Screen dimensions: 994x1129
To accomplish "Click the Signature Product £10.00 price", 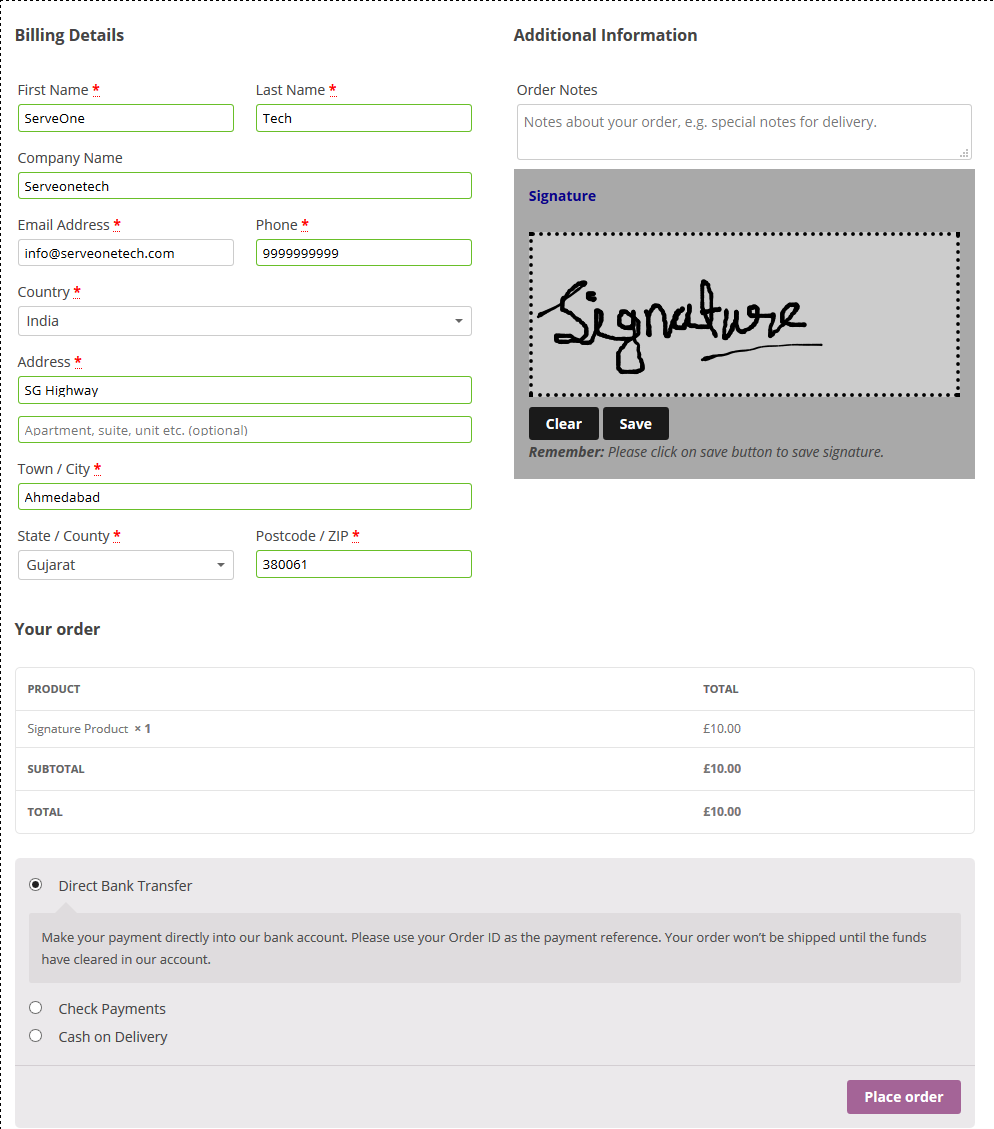I will (722, 729).
